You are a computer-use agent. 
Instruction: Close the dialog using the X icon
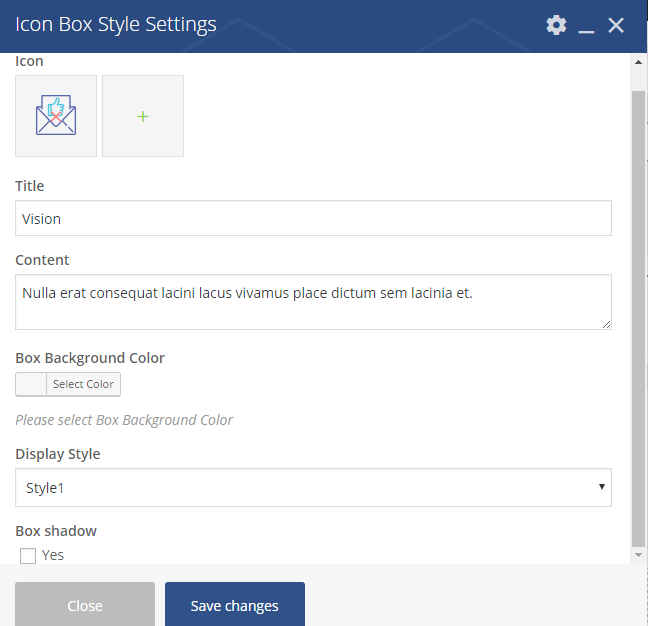coord(616,25)
